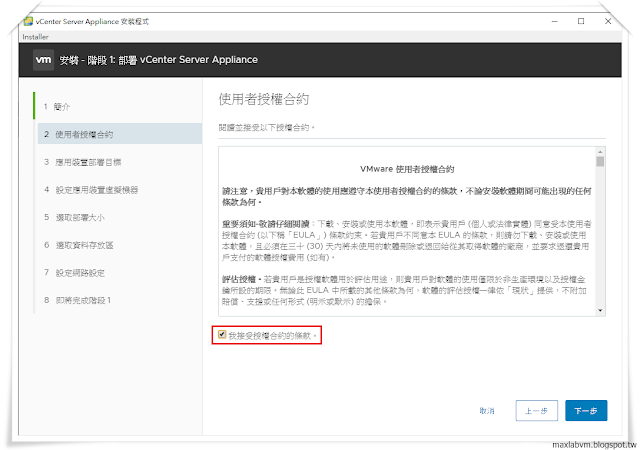This screenshot has width=640, height=450.
Task: Click the 上一步 back button
Action: [536, 410]
